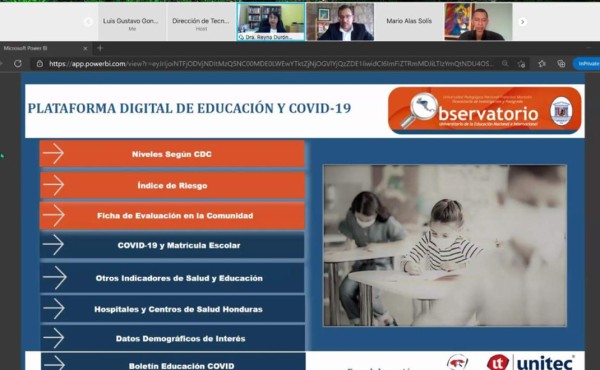Open the browser Collections icon
The width and height of the screenshot is (600, 370).
561,64
